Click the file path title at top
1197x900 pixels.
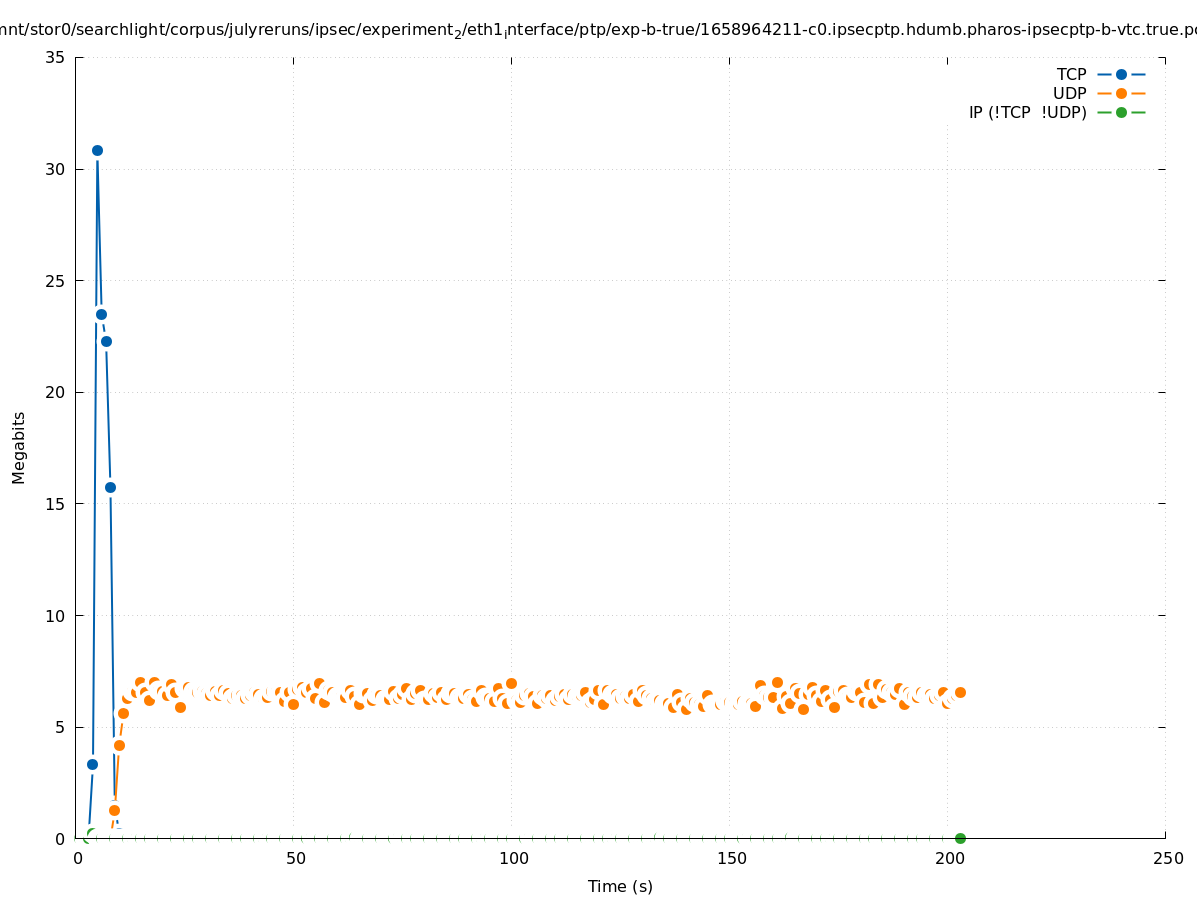pyautogui.click(x=598, y=31)
